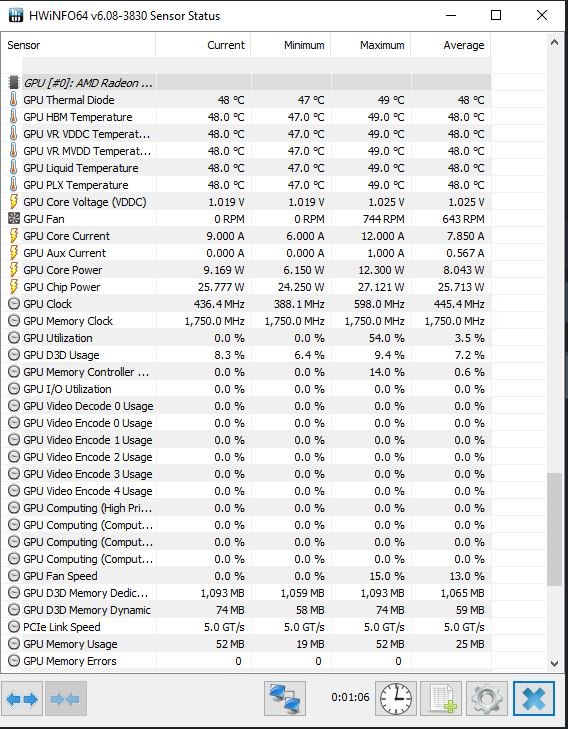568x729 pixels.
Task: Click thermometer icon beside GPU HBM Temperature
Action: (14, 117)
